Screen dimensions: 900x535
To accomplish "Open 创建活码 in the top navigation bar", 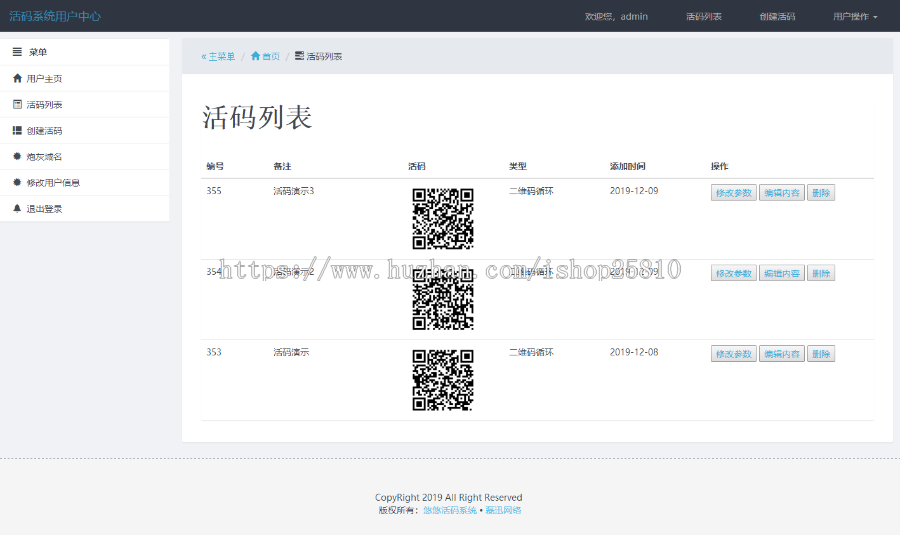I will [777, 17].
